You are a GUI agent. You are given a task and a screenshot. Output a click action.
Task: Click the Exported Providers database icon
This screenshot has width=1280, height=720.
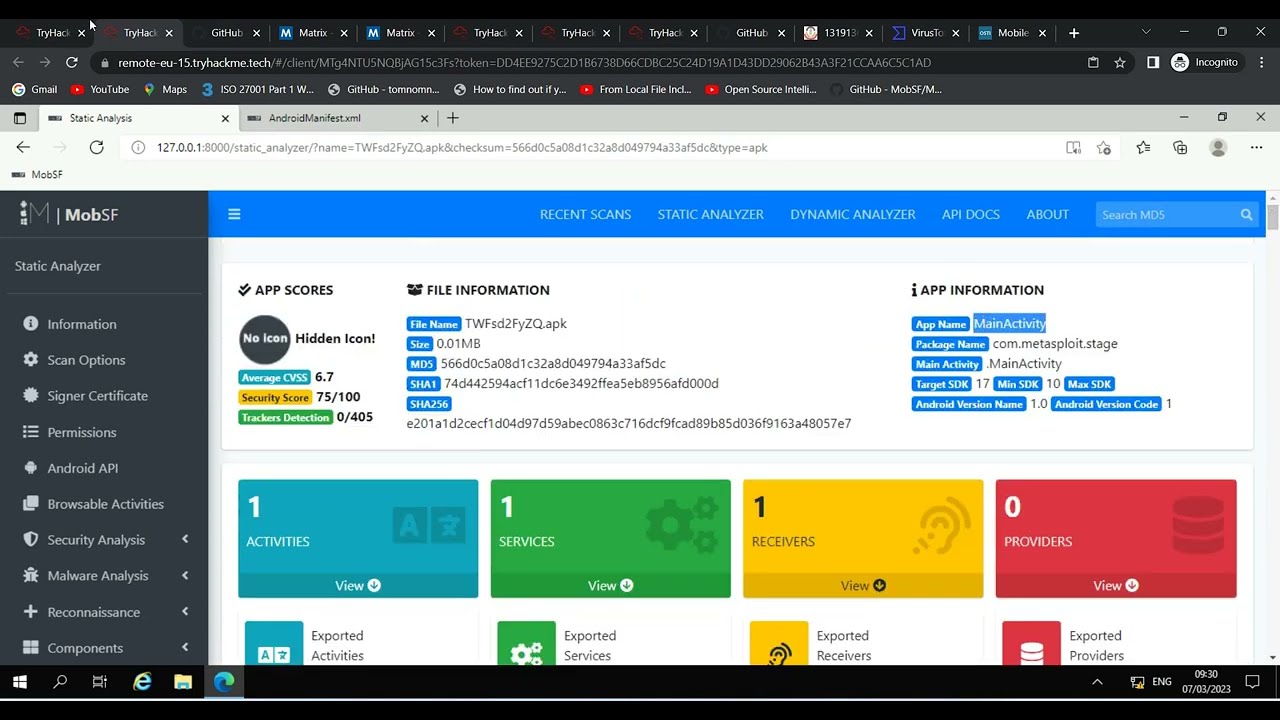click(x=1031, y=646)
